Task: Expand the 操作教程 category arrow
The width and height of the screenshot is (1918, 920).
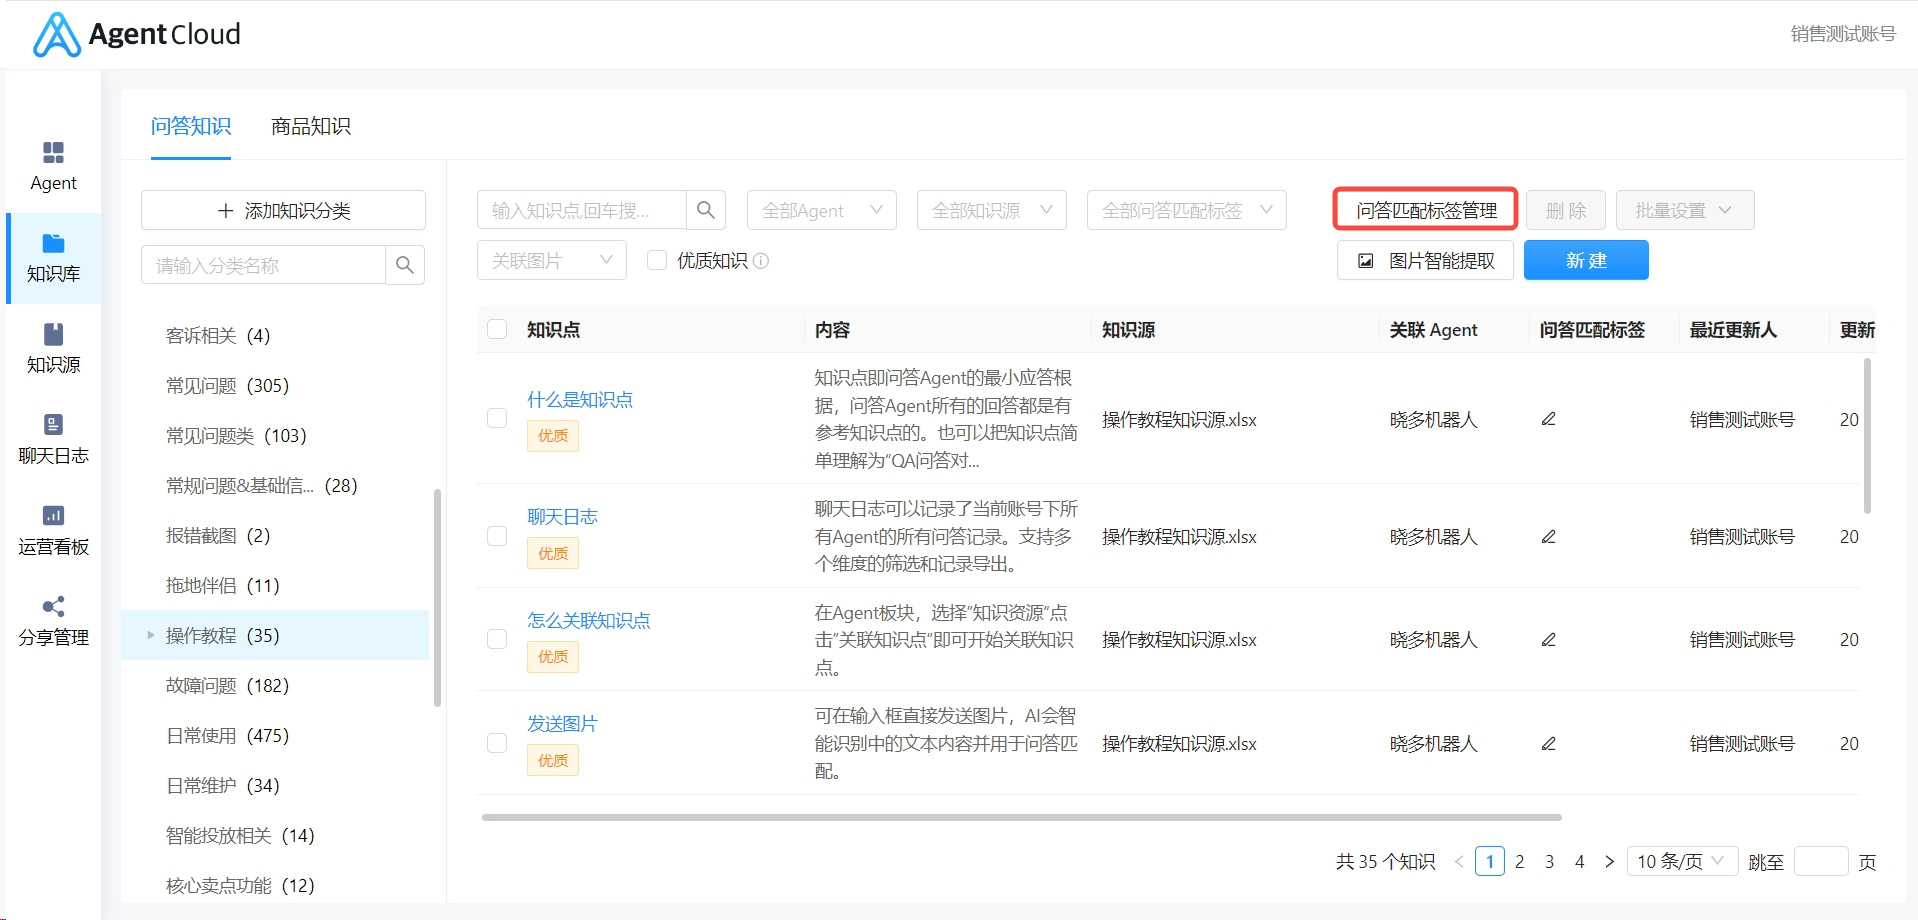Action: [x=151, y=635]
